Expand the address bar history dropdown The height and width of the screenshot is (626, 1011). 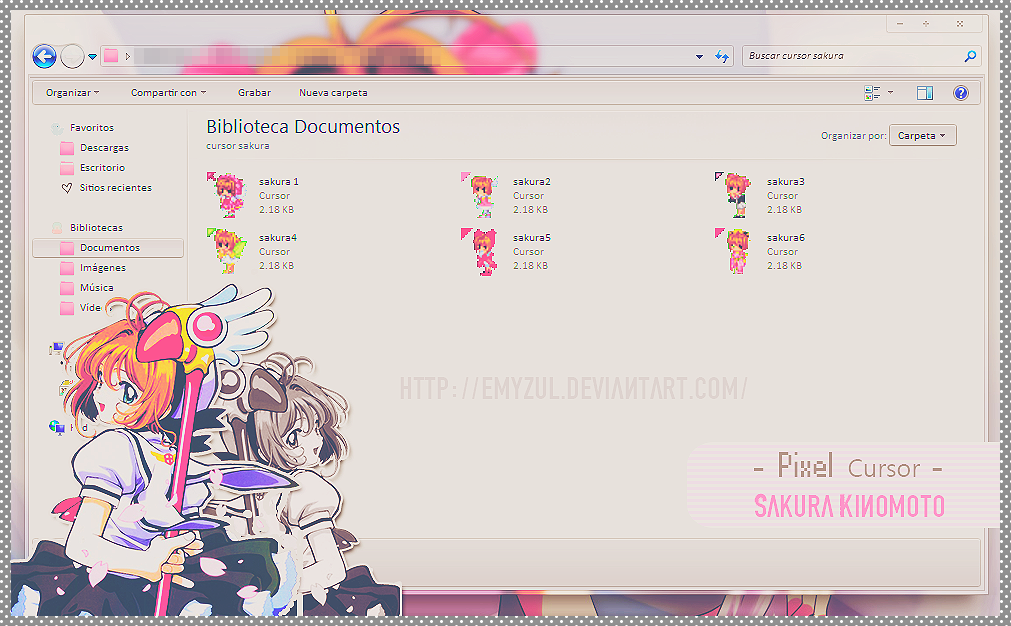[x=699, y=57]
